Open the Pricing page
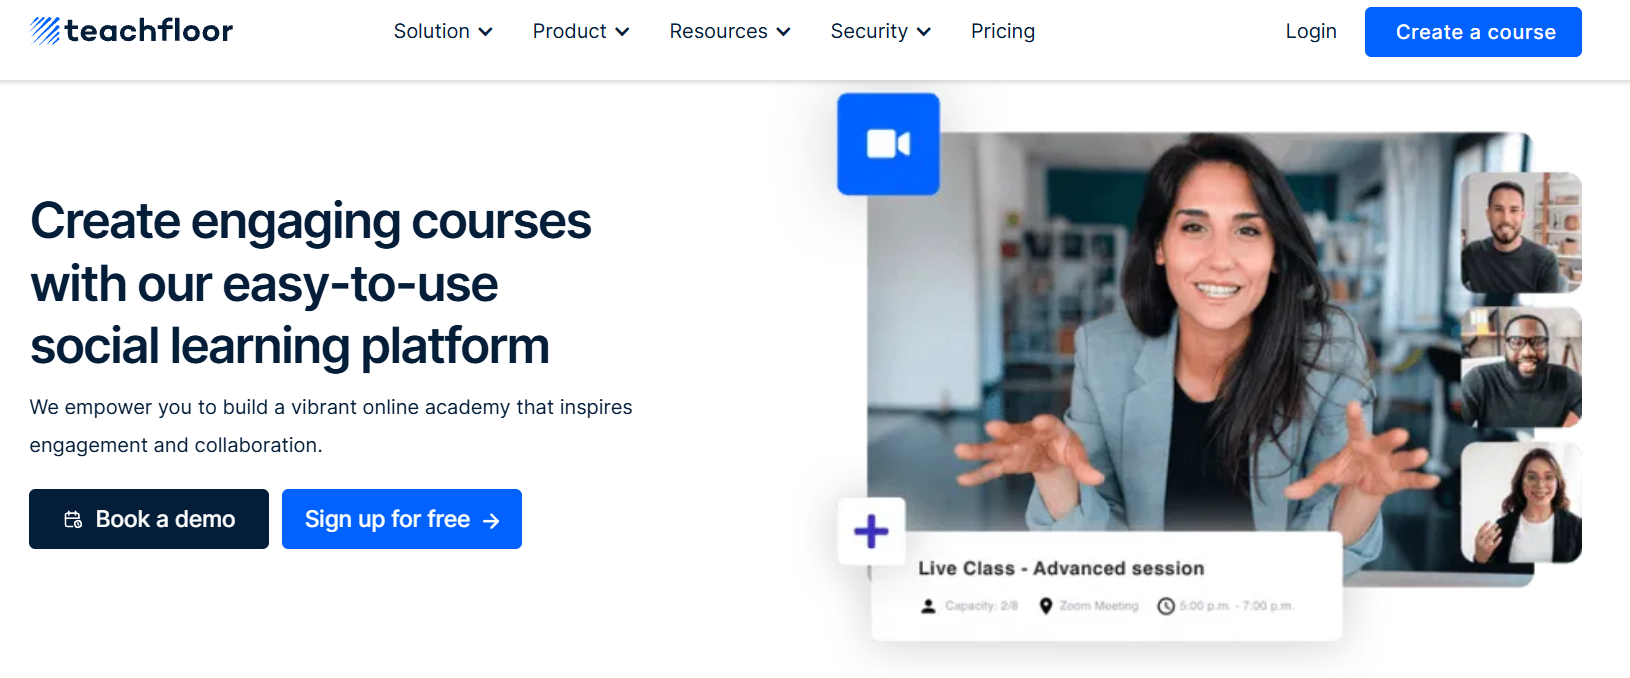This screenshot has width=1630, height=678. tap(1003, 31)
